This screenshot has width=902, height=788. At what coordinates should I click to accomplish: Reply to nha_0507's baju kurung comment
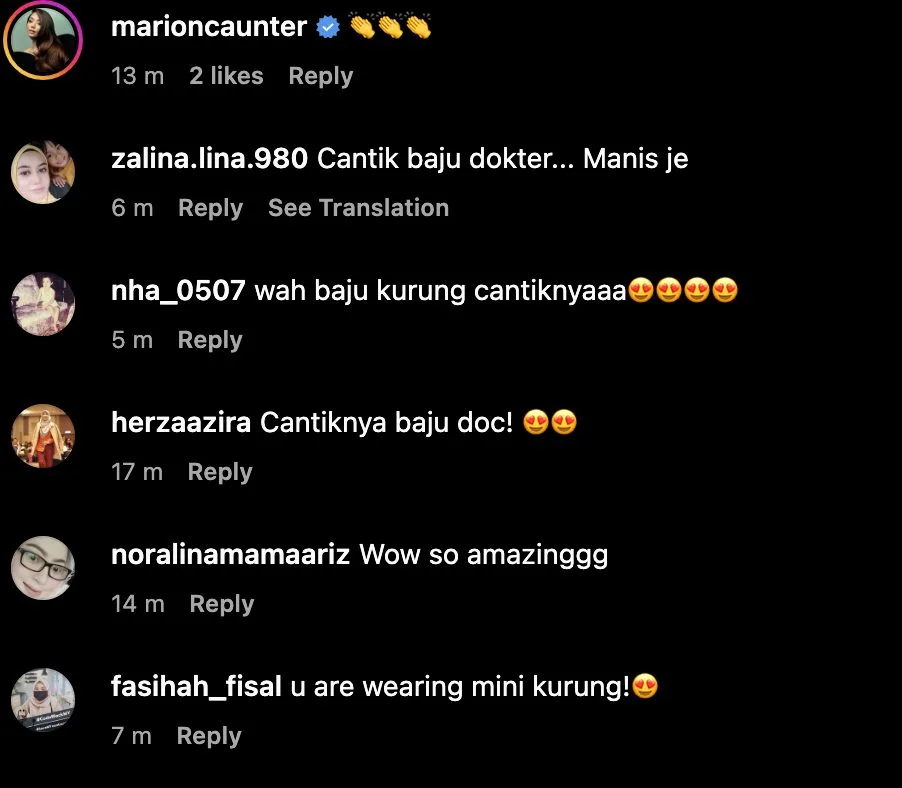[x=210, y=339]
